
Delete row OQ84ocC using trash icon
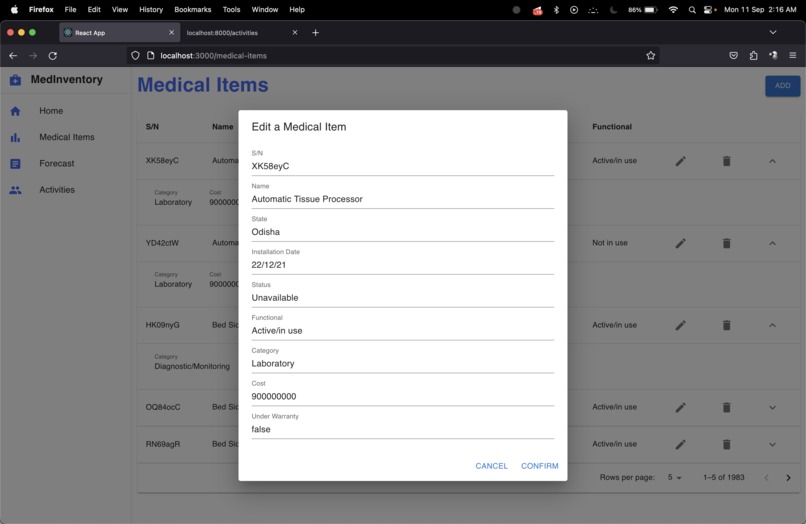(x=726, y=407)
